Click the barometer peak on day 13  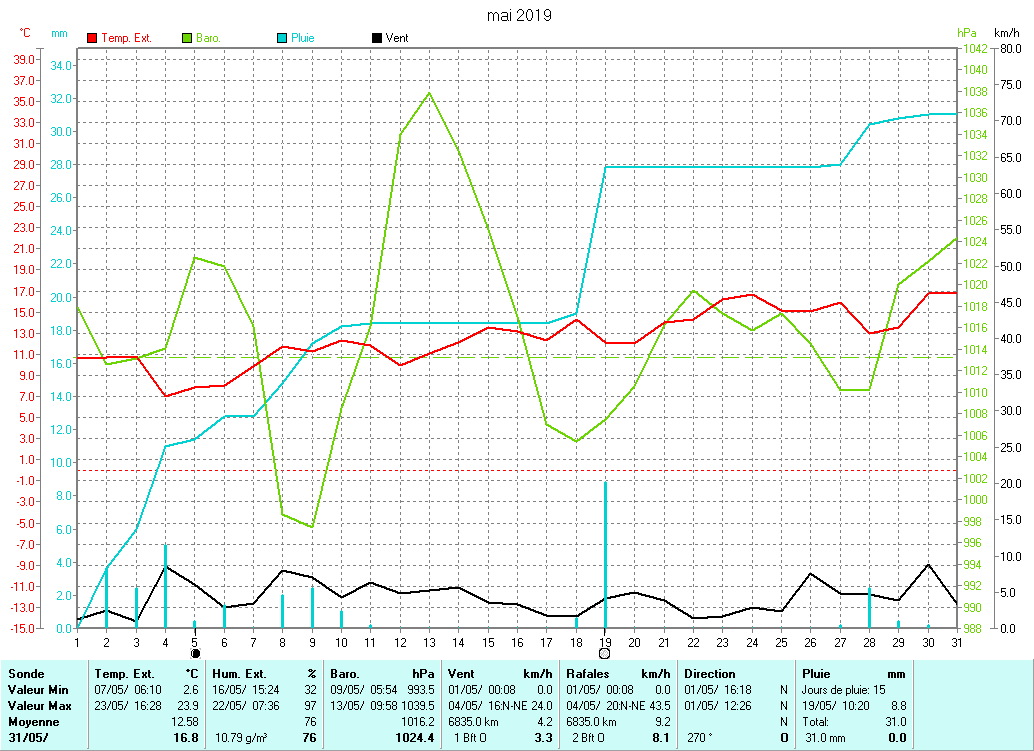tap(429, 93)
